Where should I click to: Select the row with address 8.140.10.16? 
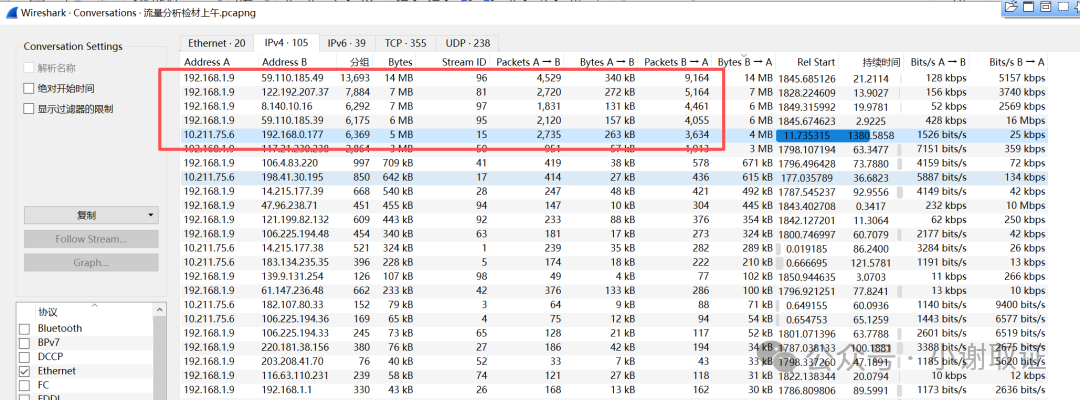click(614, 107)
